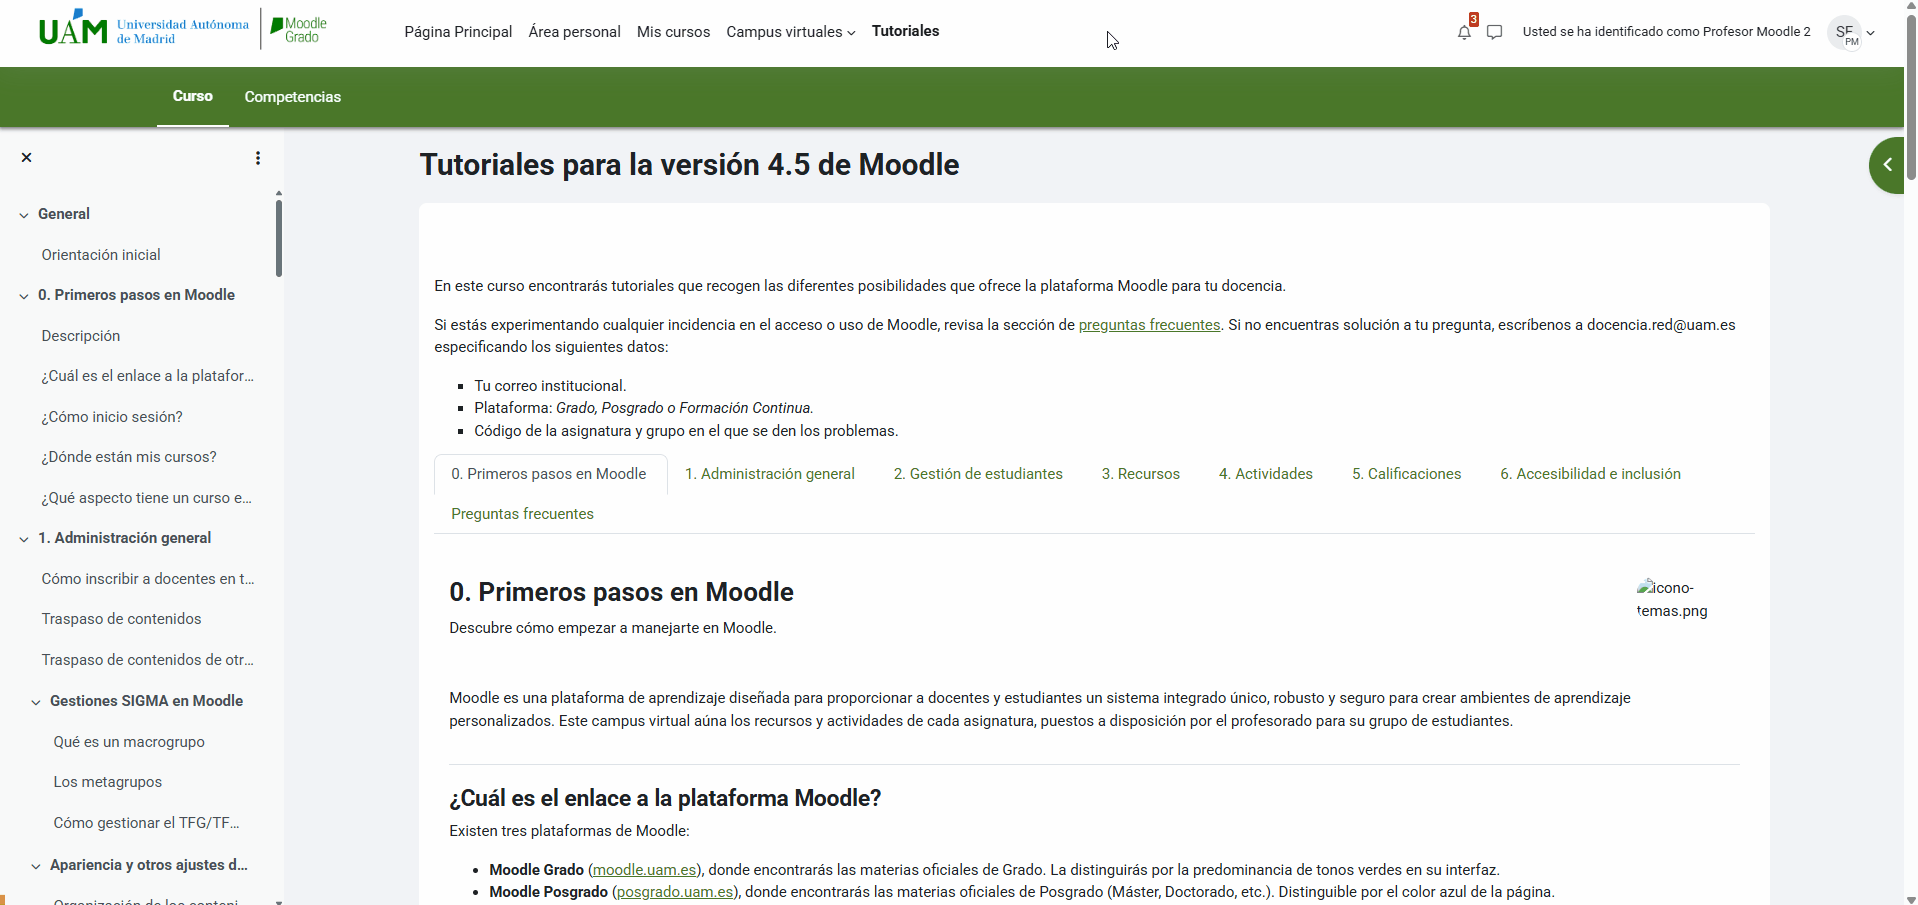Open the right block drawer arrow
The image size is (1918, 905).
(1887, 165)
